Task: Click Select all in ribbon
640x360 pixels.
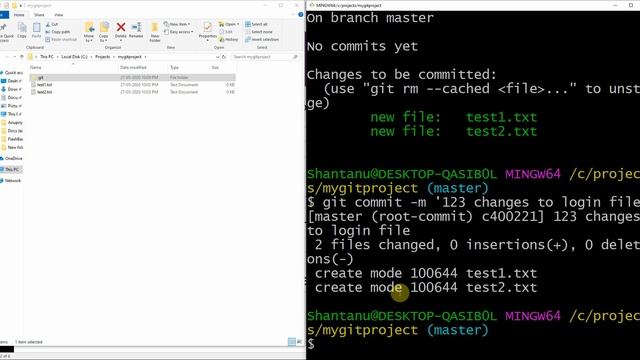Action: point(256,24)
